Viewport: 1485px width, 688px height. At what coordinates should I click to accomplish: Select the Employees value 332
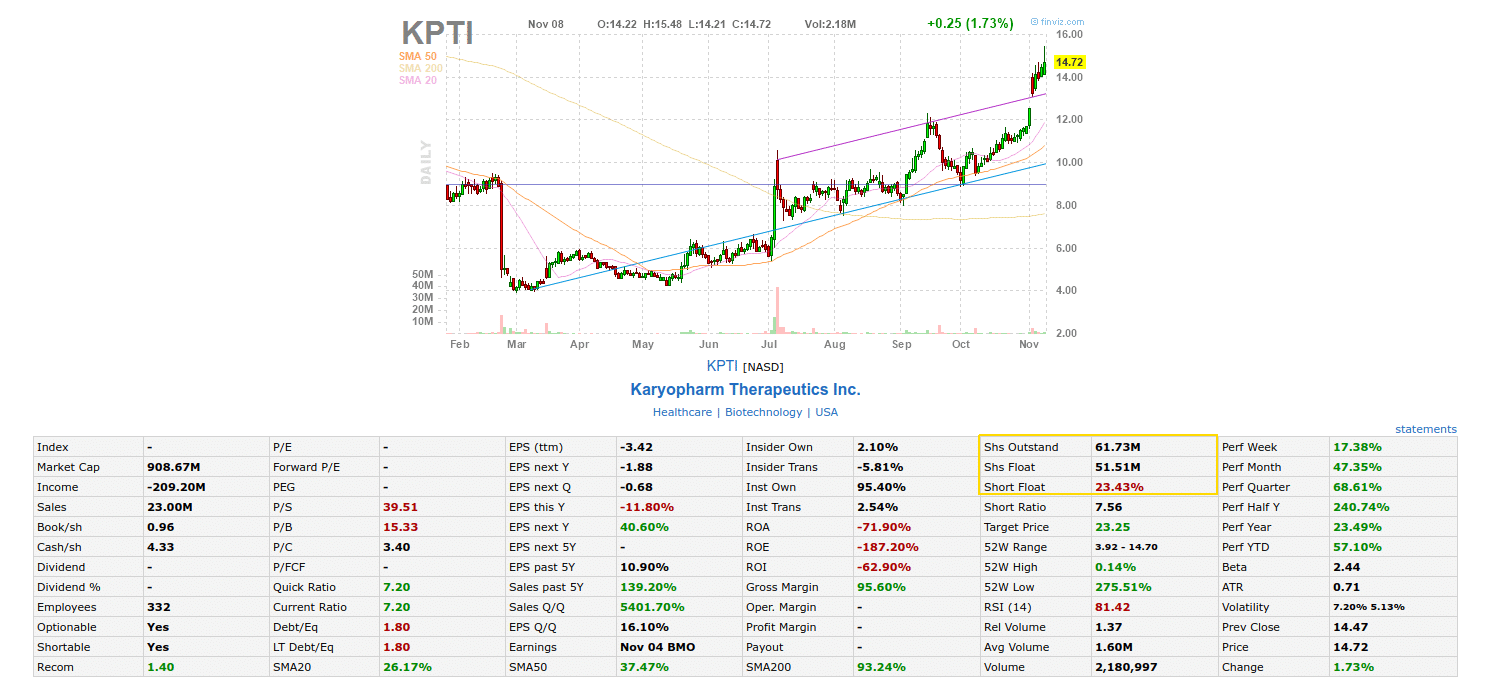click(x=159, y=607)
